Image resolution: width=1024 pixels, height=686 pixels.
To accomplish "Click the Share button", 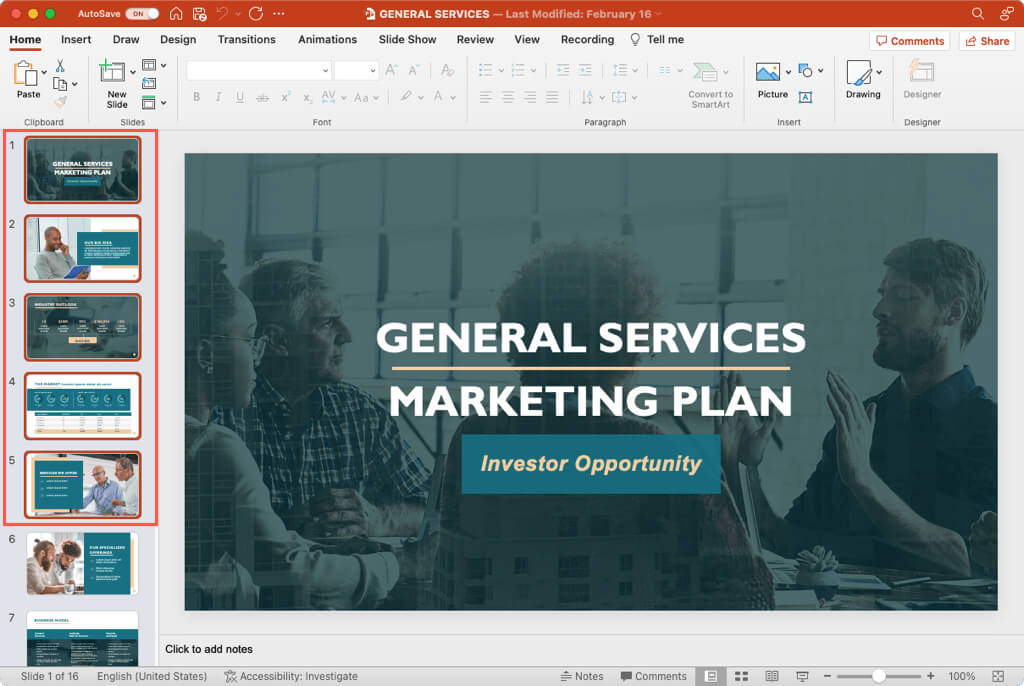I will (x=986, y=41).
